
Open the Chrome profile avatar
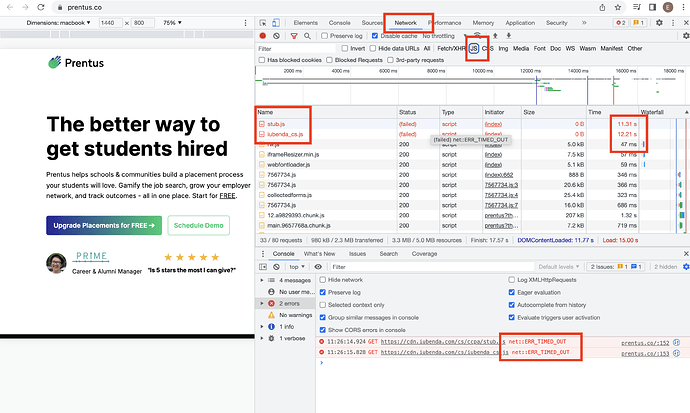[x=668, y=7]
